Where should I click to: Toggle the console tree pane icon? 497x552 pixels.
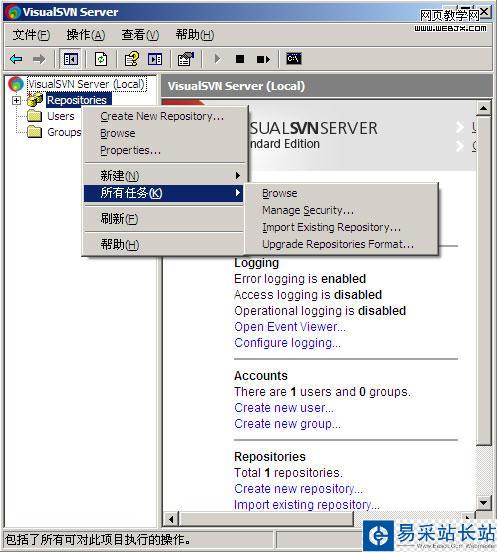(x=71, y=59)
